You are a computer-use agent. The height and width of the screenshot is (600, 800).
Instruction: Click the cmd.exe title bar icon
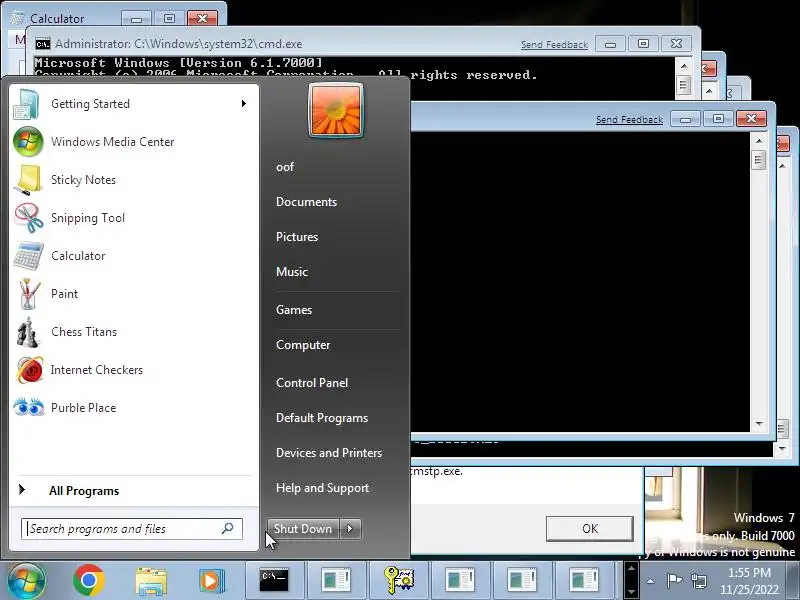[43, 44]
